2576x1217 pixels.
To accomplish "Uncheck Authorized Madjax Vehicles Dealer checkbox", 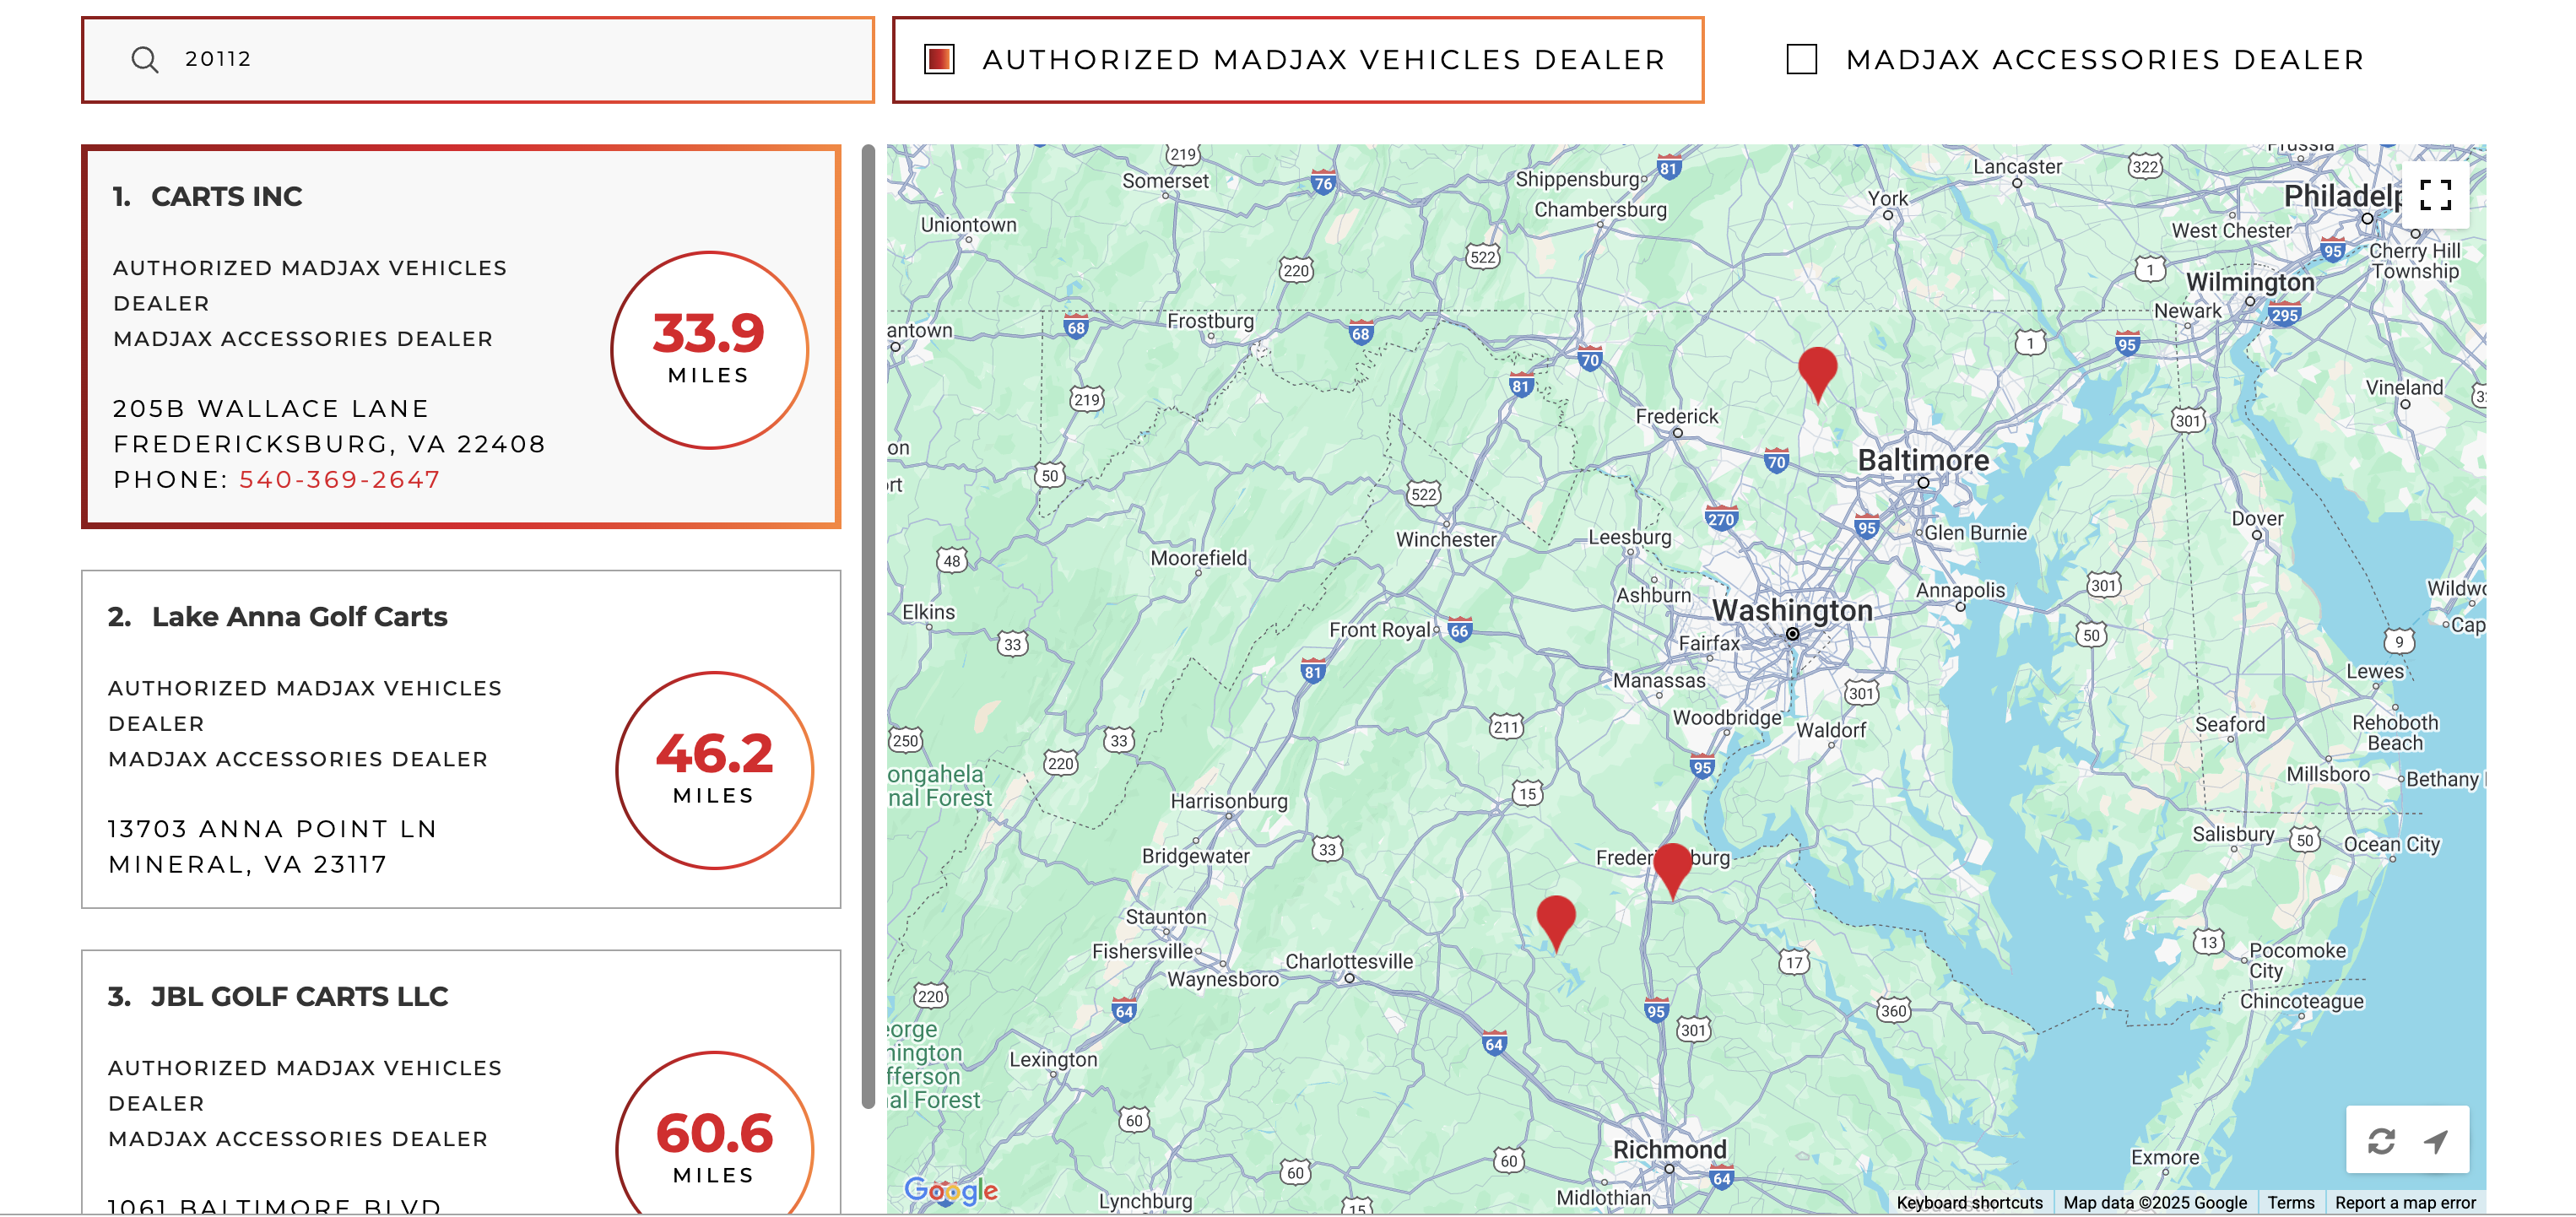I will (939, 60).
